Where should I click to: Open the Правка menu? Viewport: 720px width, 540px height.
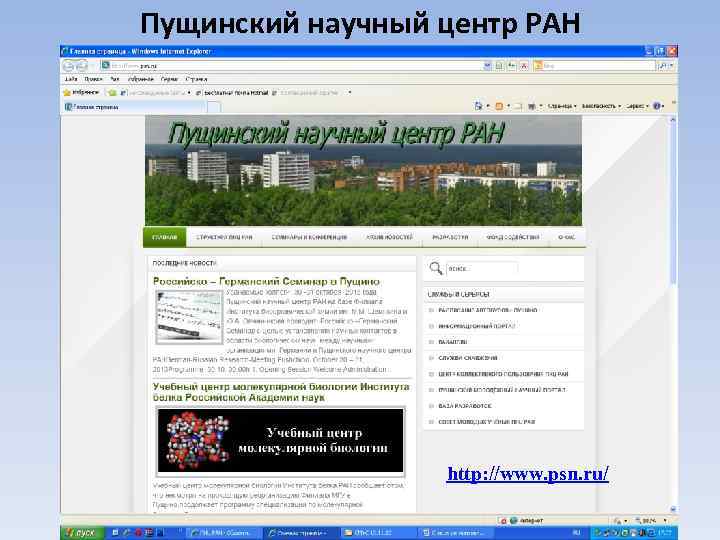[93, 79]
